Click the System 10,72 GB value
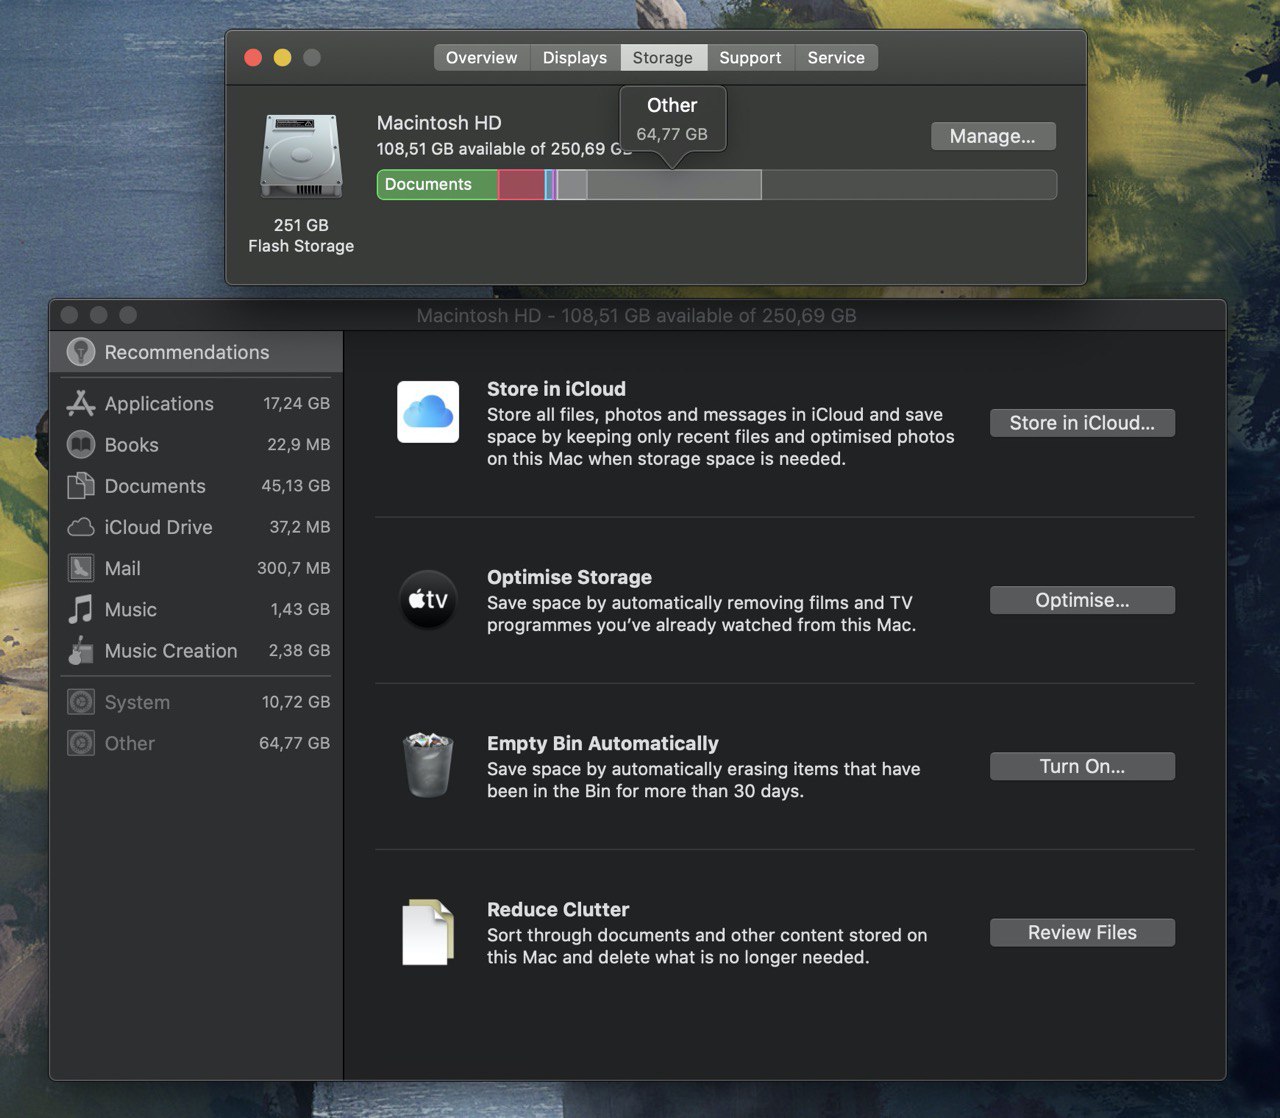 pyautogui.click(x=296, y=702)
